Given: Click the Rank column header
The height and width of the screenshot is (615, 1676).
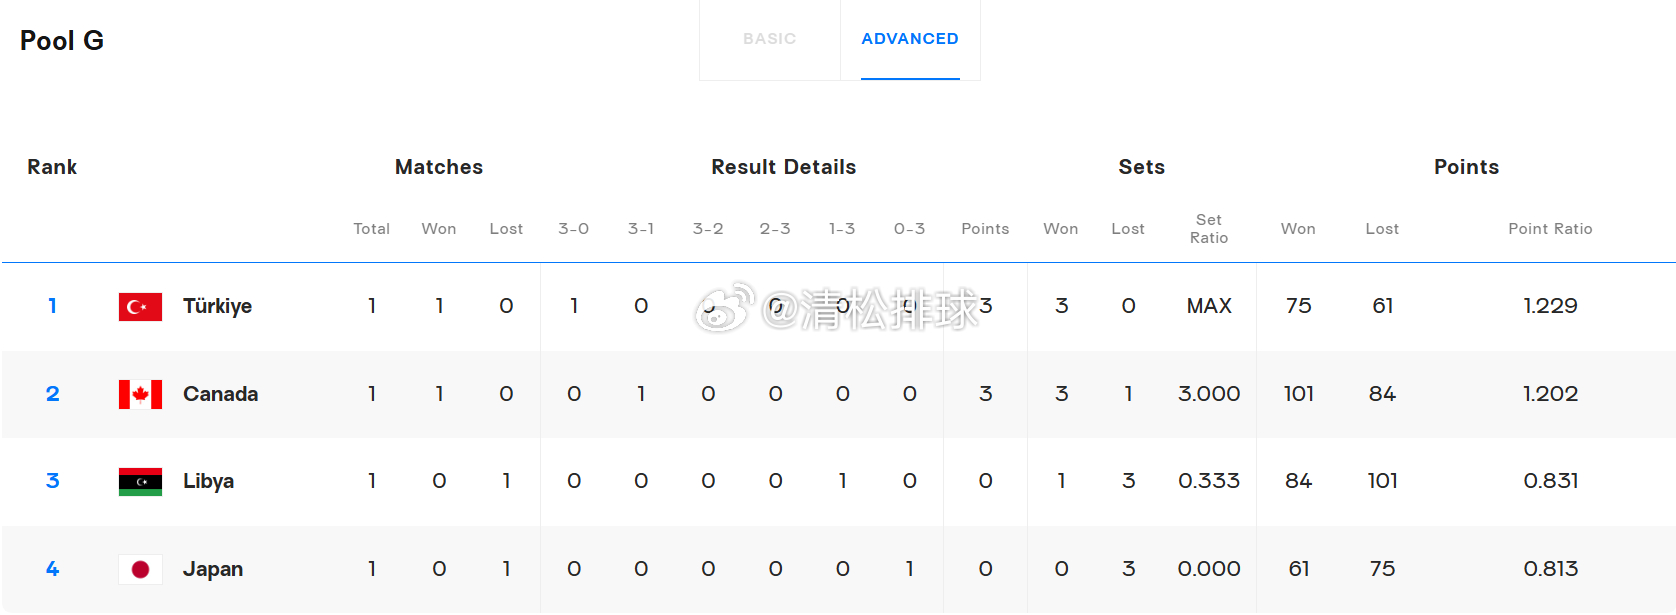Looking at the screenshot, I should (x=52, y=167).
